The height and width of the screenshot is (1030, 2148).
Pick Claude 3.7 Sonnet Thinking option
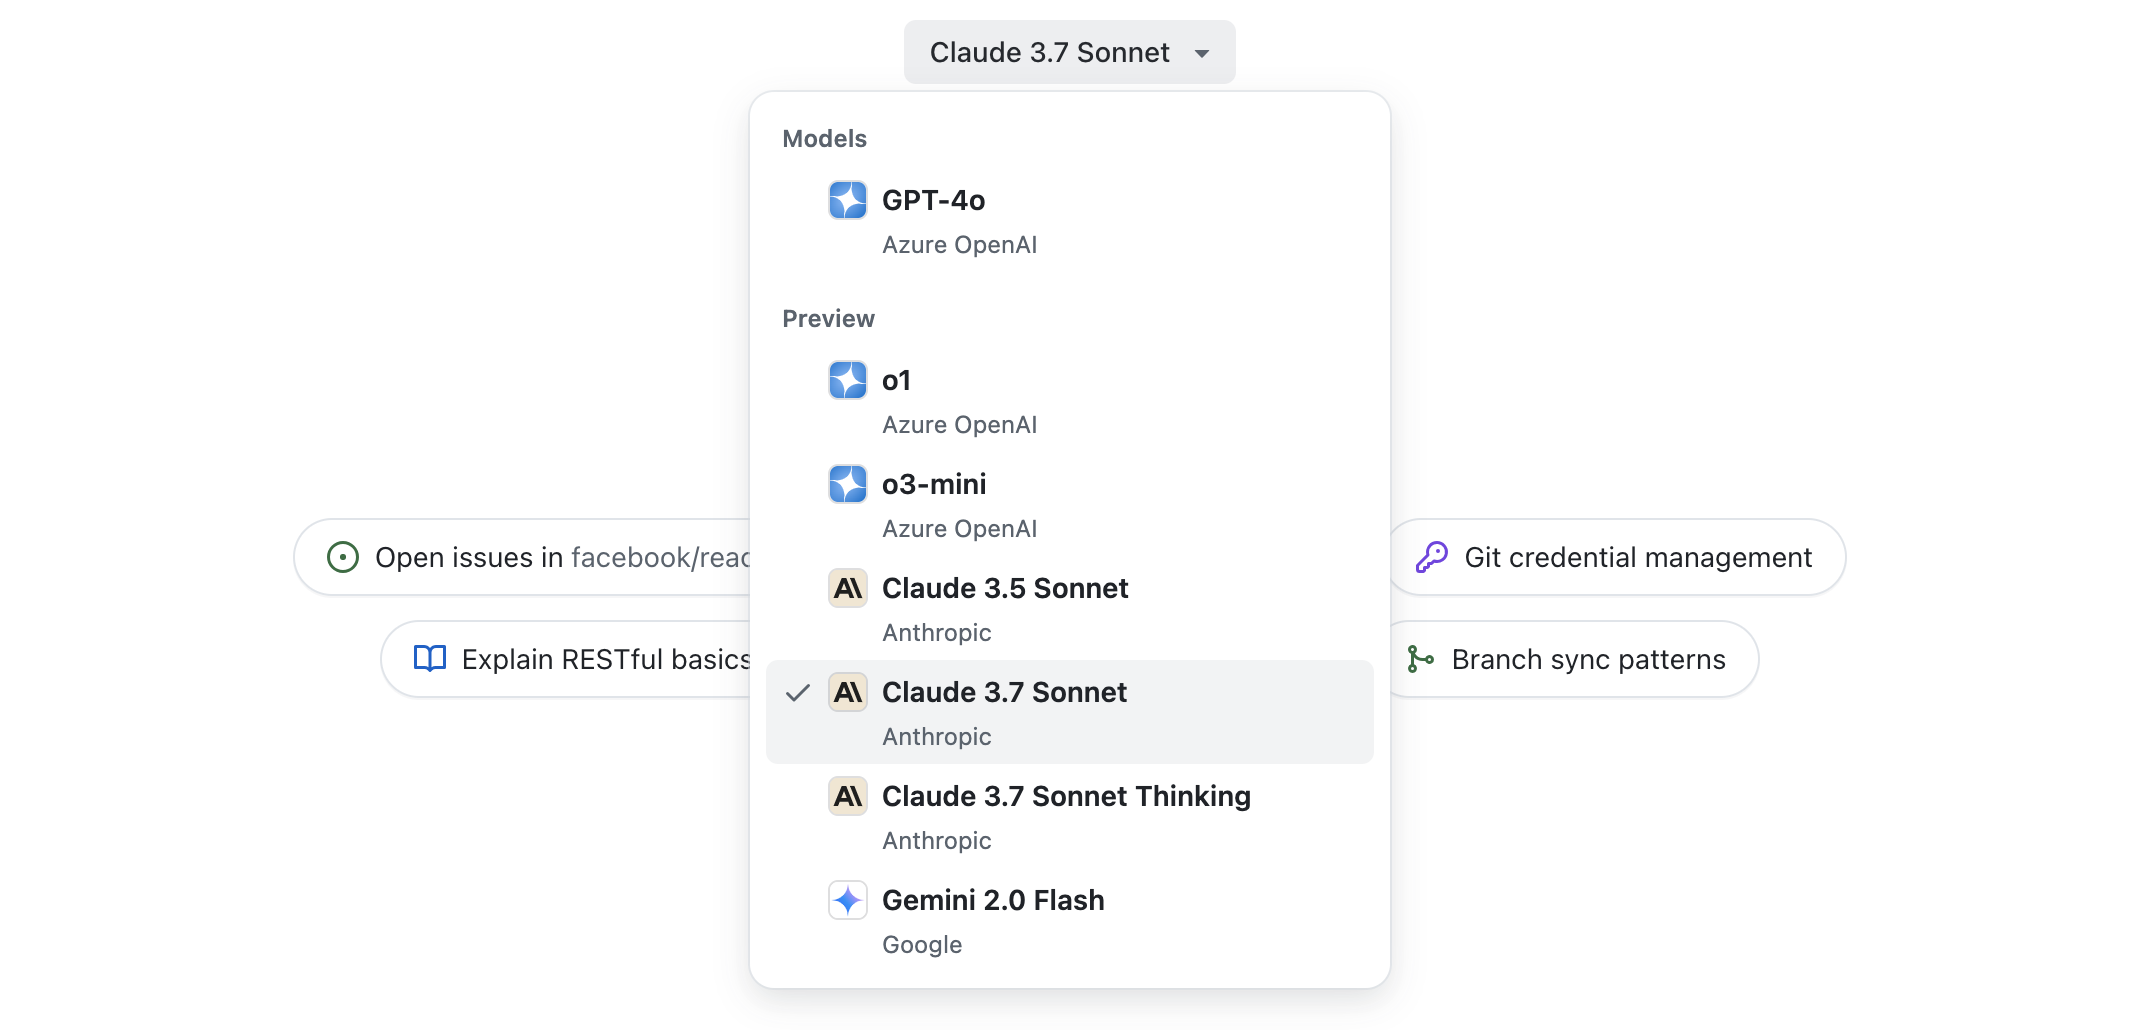[1069, 816]
